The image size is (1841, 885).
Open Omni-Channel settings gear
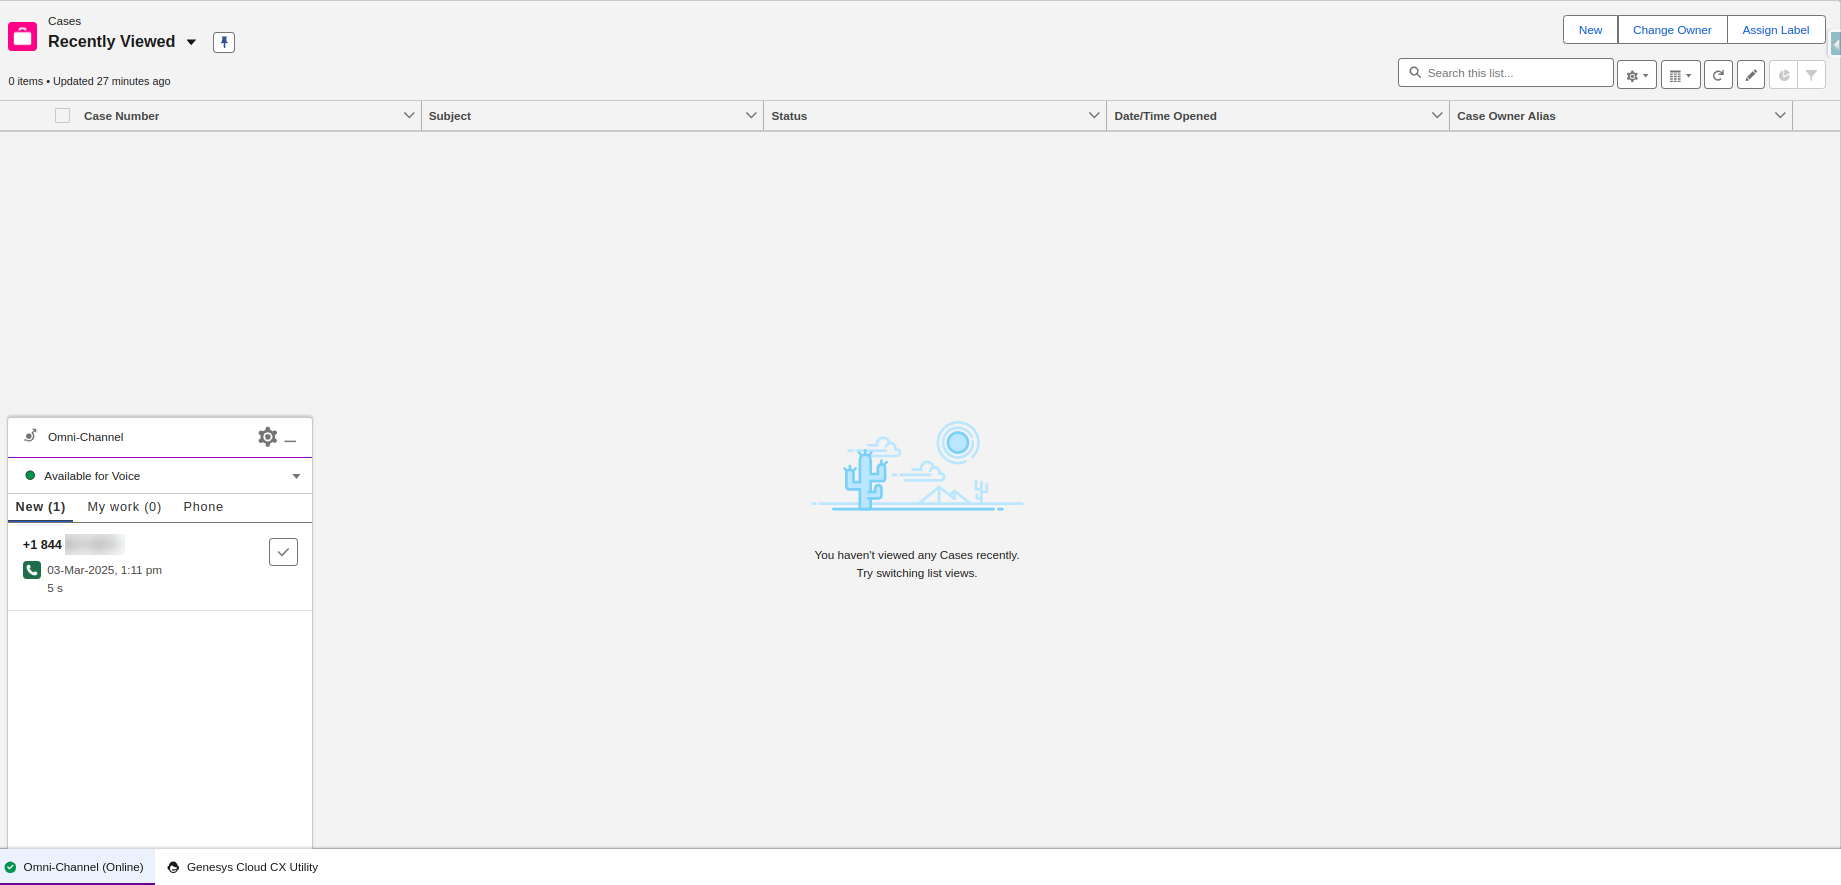click(x=267, y=437)
